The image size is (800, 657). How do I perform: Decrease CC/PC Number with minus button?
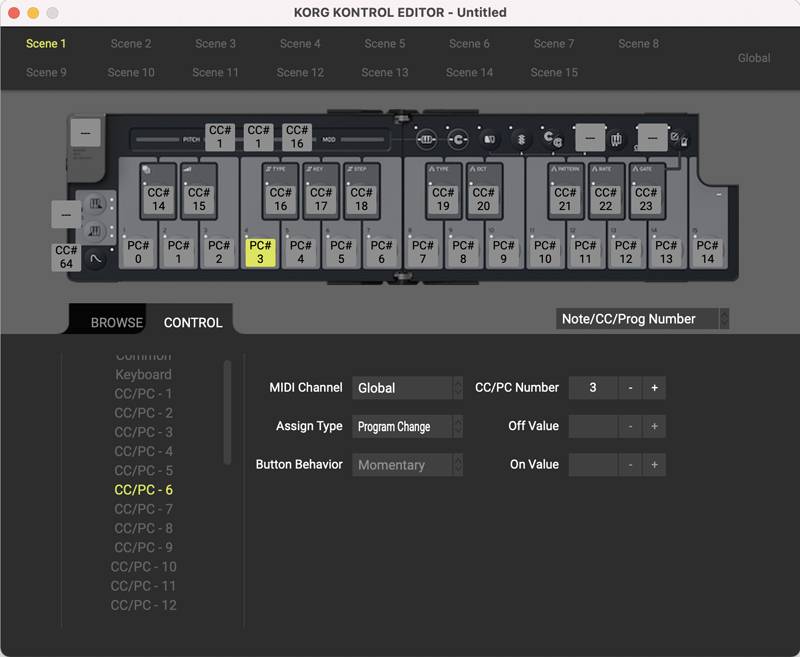tap(630, 388)
